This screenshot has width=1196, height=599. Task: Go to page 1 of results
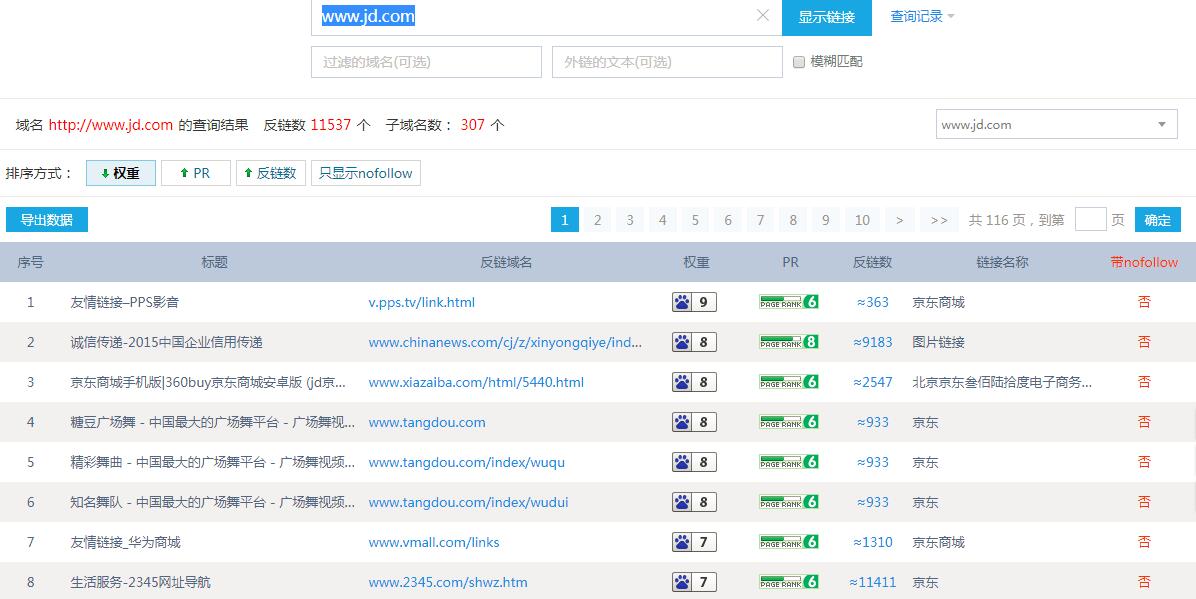564,220
